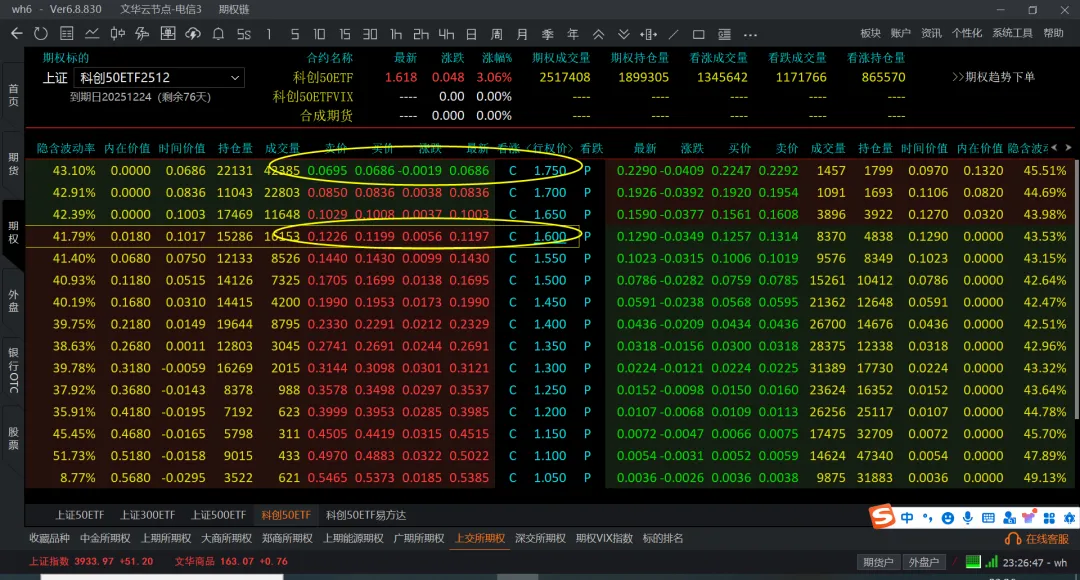Click the Sogou microphone voice input icon
The width and height of the screenshot is (1080, 580).
tap(968, 518)
